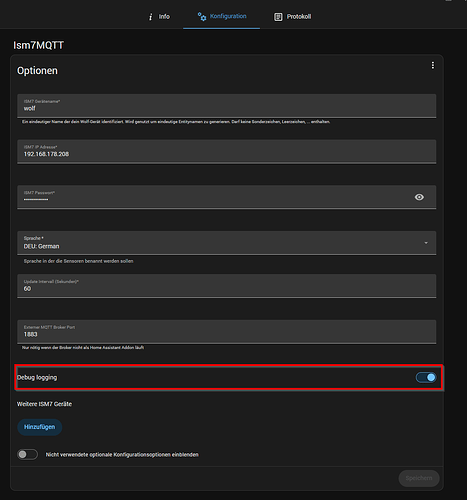
Task: Click the Speichern button
Action: [419, 478]
